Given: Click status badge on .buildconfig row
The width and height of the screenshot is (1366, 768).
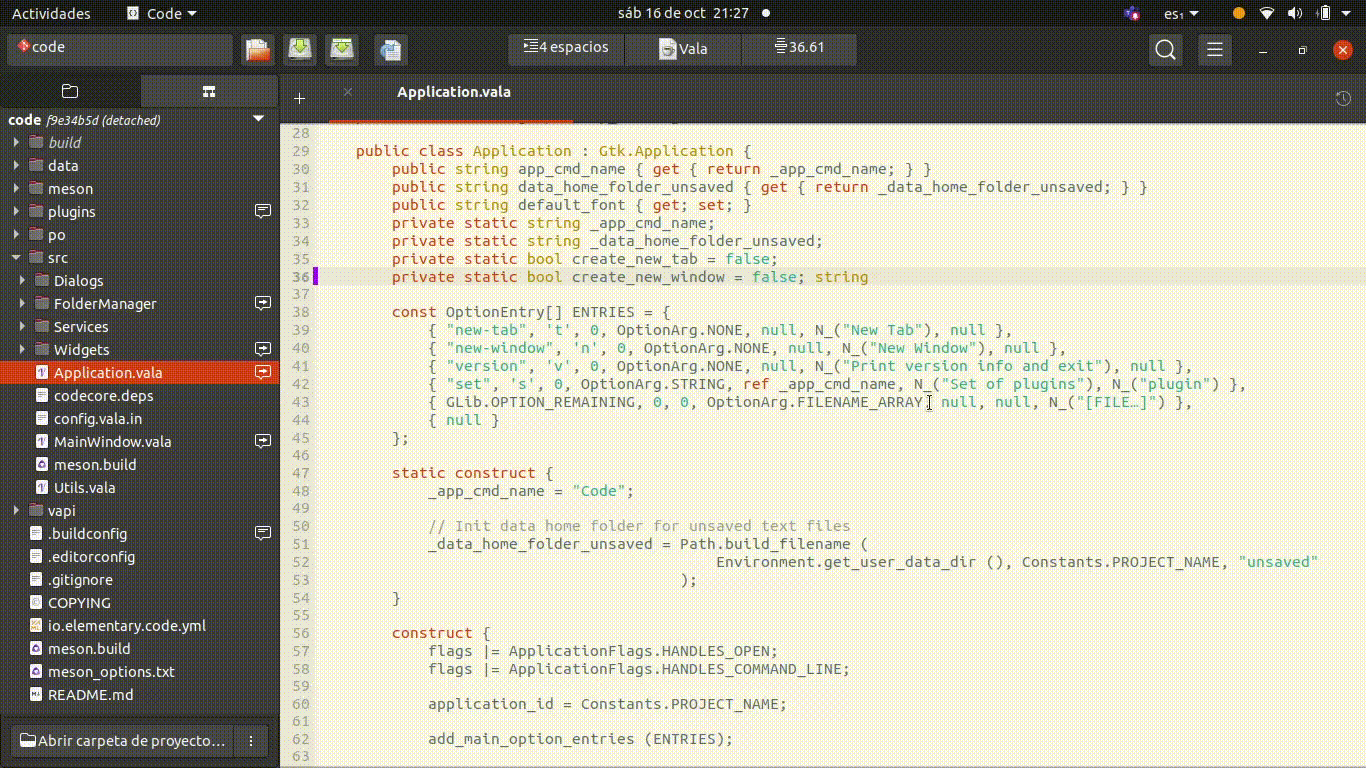Looking at the screenshot, I should pyautogui.click(x=263, y=533).
